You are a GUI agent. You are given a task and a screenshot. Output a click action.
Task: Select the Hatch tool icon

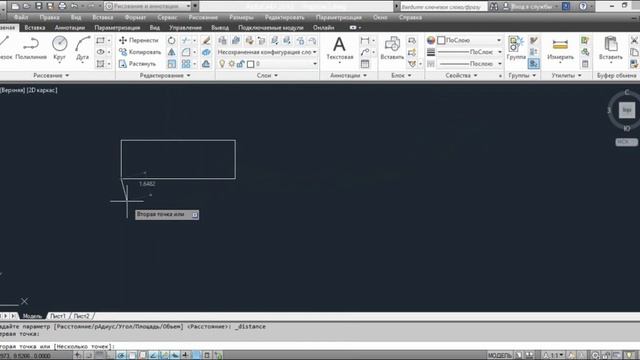point(100,64)
